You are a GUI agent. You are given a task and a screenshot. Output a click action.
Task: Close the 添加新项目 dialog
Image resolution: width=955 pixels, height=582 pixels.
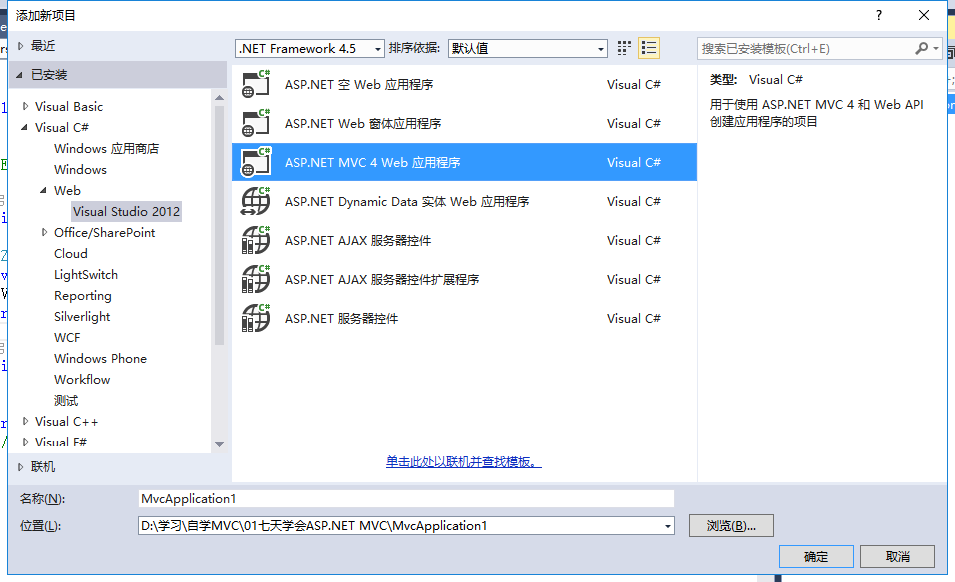924,15
